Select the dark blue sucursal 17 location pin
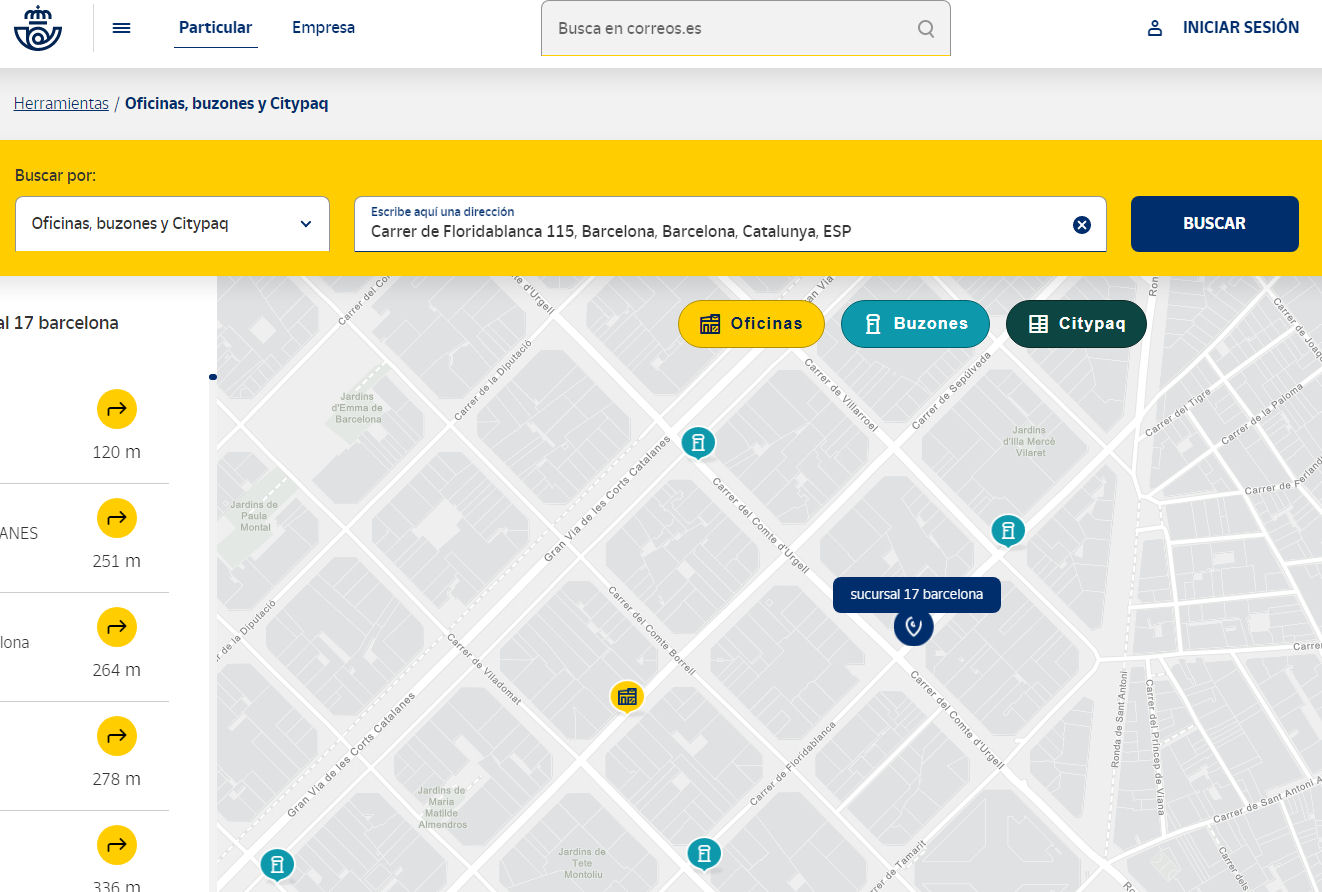The image size is (1322, 892). [x=913, y=627]
